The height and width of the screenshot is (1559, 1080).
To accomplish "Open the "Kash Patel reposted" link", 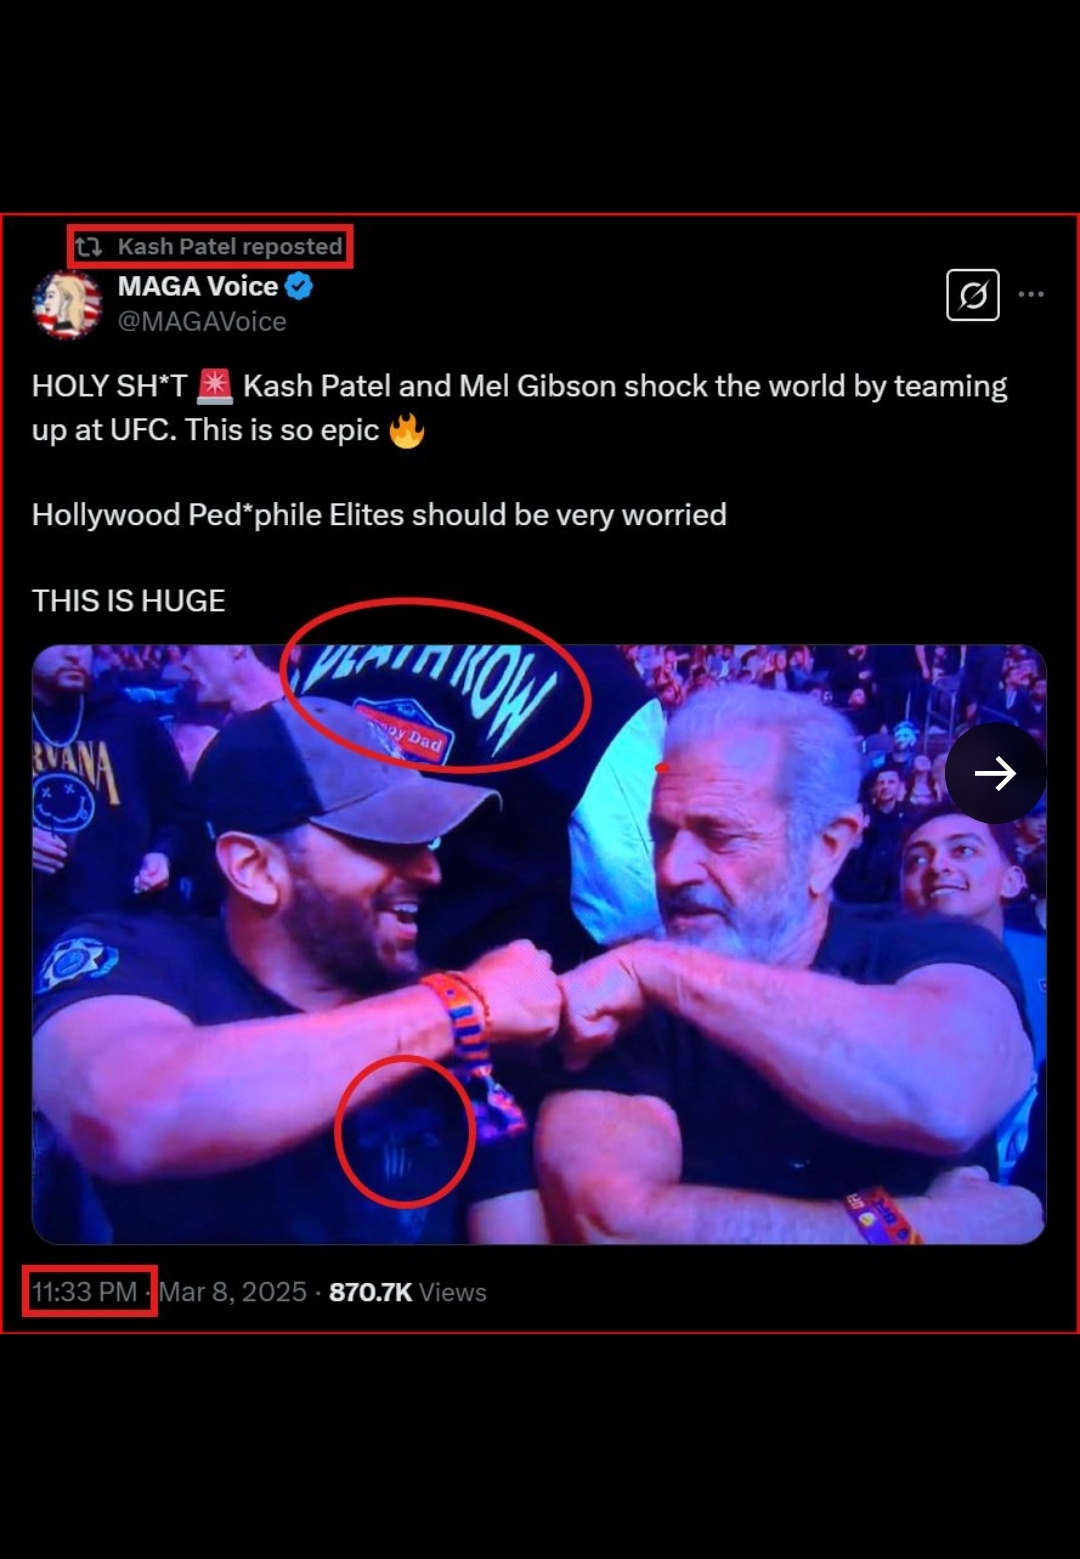I will pos(230,246).
